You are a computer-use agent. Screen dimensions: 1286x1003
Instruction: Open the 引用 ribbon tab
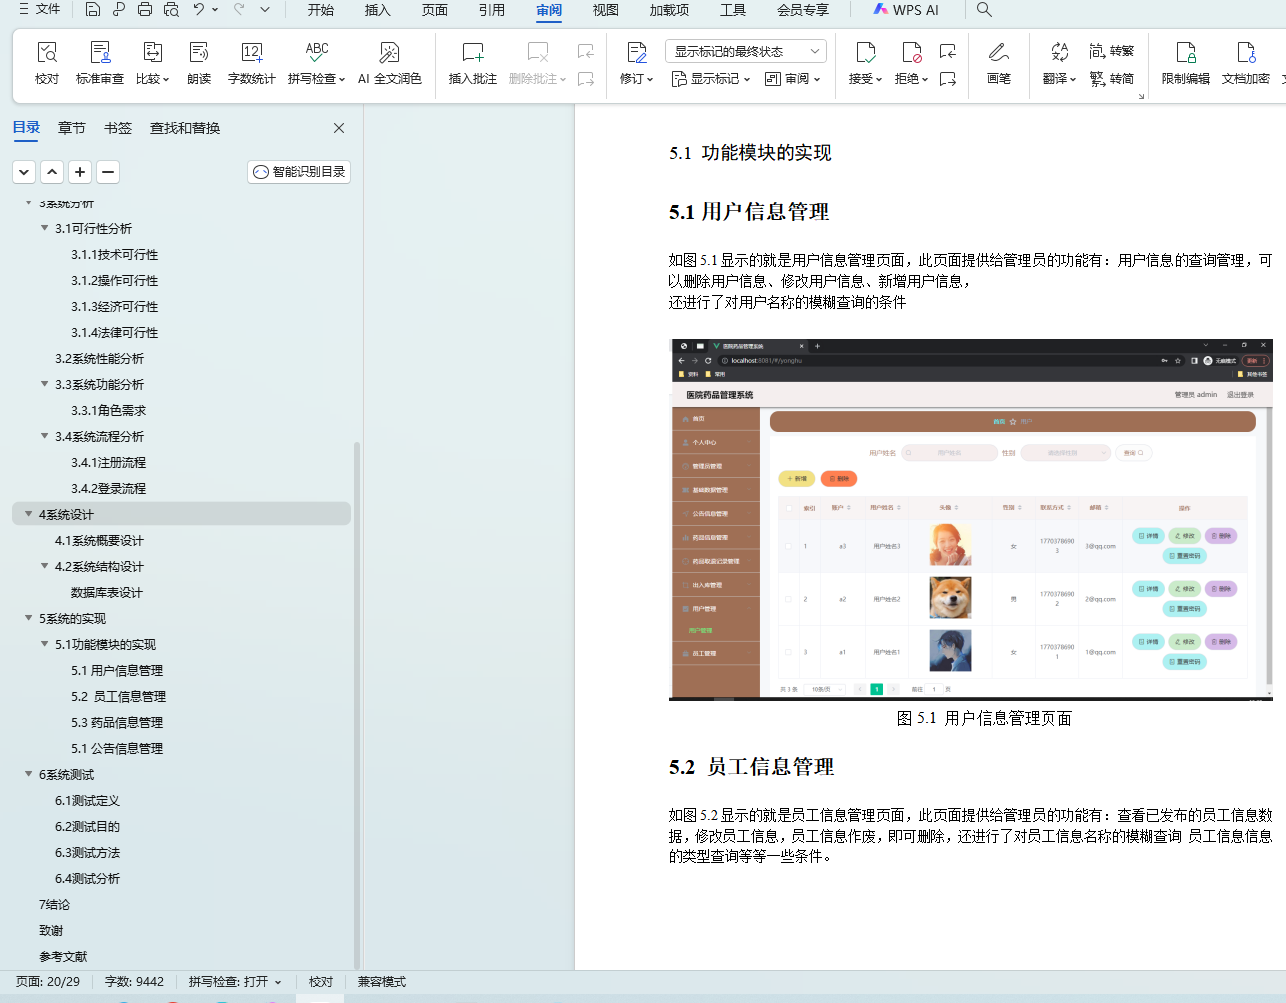492,10
